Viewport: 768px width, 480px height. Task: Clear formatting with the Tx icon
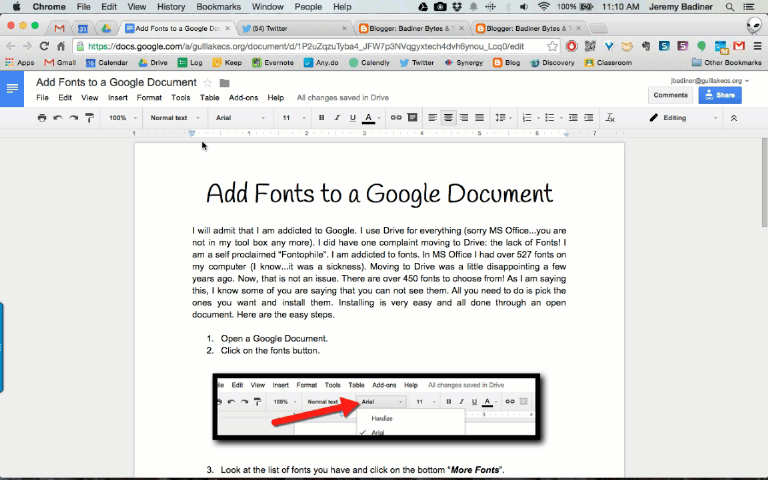[610, 118]
